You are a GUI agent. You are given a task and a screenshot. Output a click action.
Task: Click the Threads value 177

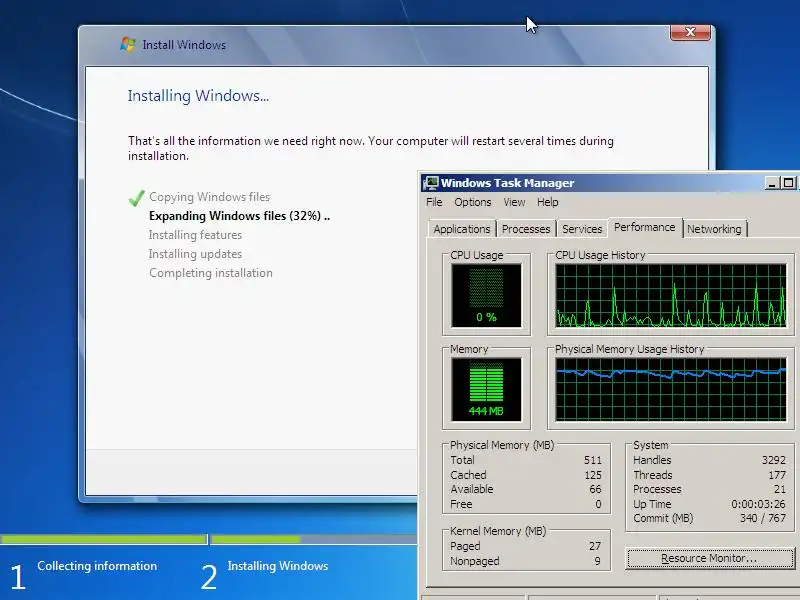point(777,475)
